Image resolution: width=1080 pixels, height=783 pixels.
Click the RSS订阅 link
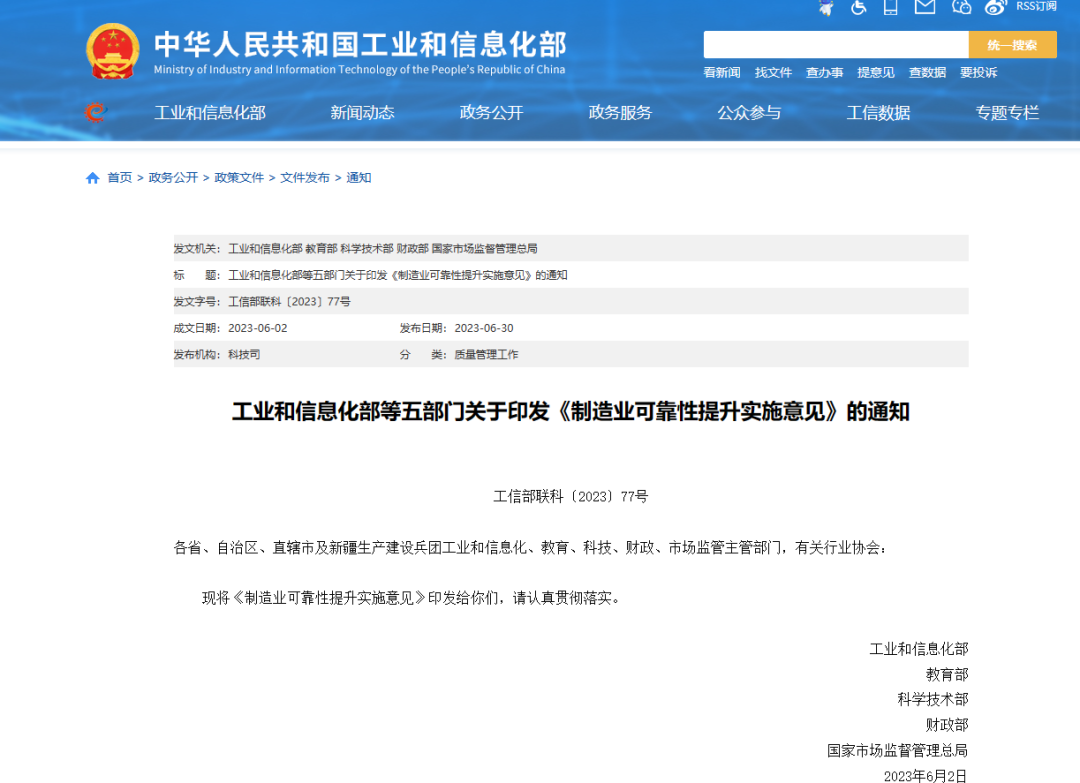(x=1036, y=6)
